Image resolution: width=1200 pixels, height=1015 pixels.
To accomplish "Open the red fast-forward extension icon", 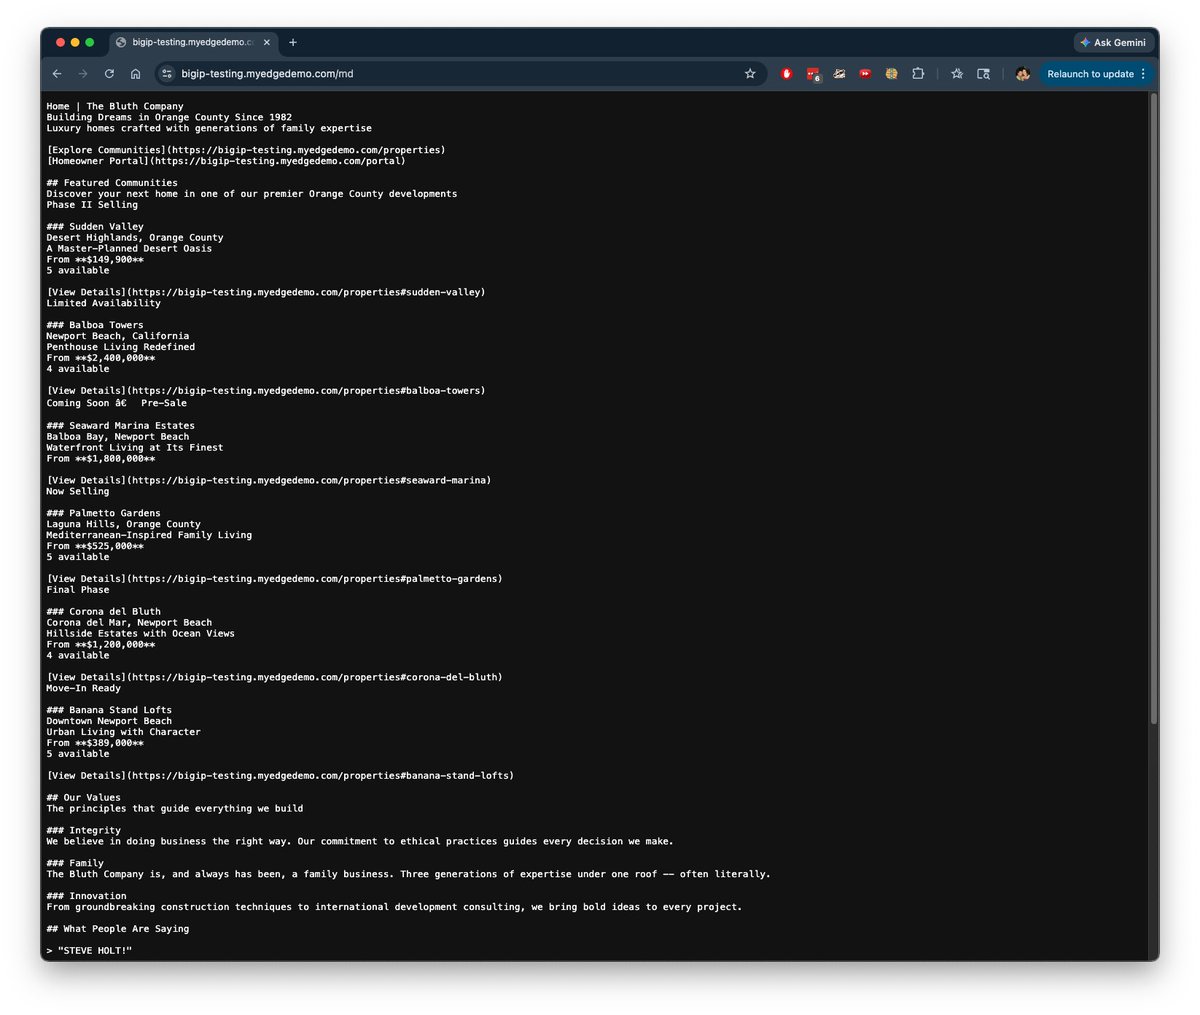I will (x=865, y=74).
